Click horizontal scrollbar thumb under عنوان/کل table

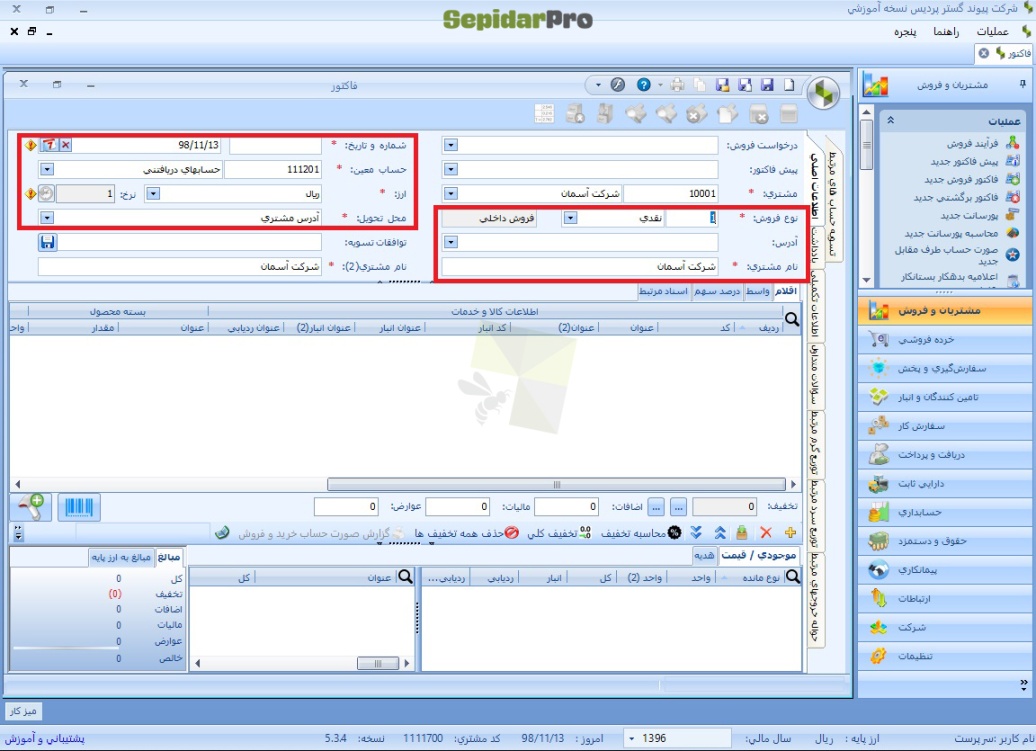pyautogui.click(x=378, y=663)
